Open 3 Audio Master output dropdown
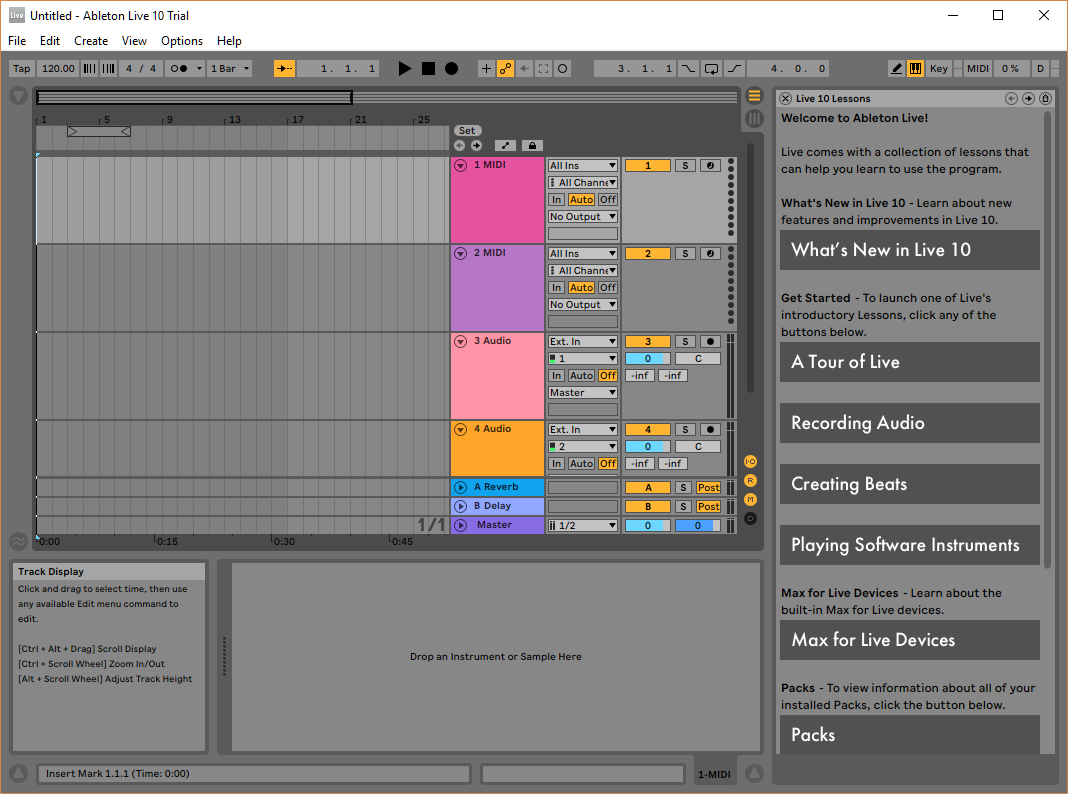 coord(583,393)
